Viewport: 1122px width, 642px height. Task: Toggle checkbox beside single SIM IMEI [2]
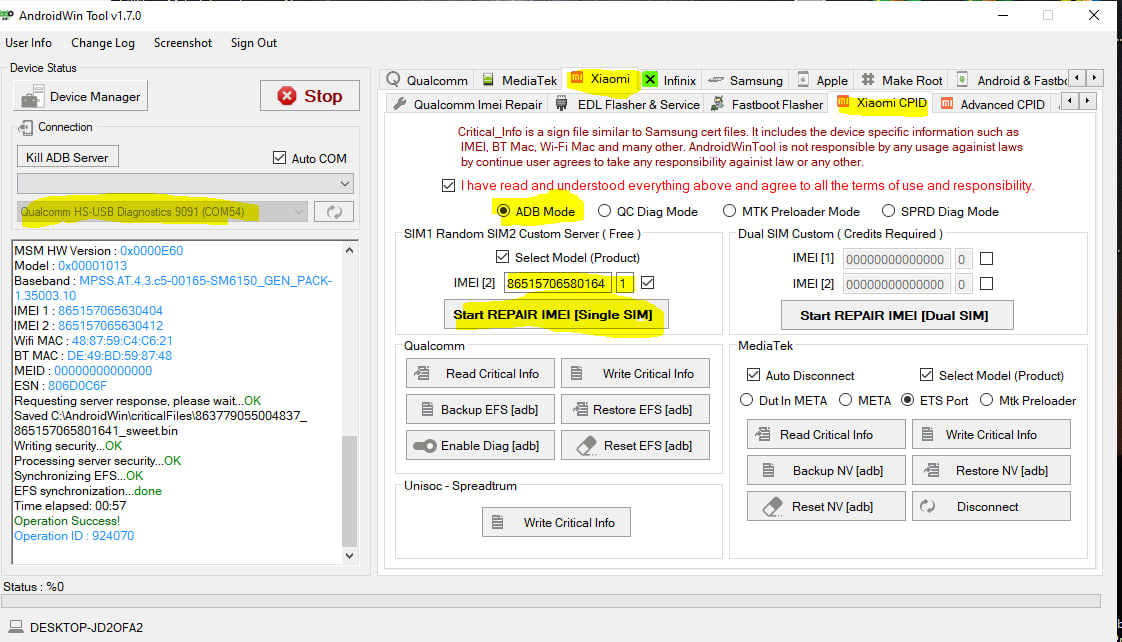click(x=648, y=283)
